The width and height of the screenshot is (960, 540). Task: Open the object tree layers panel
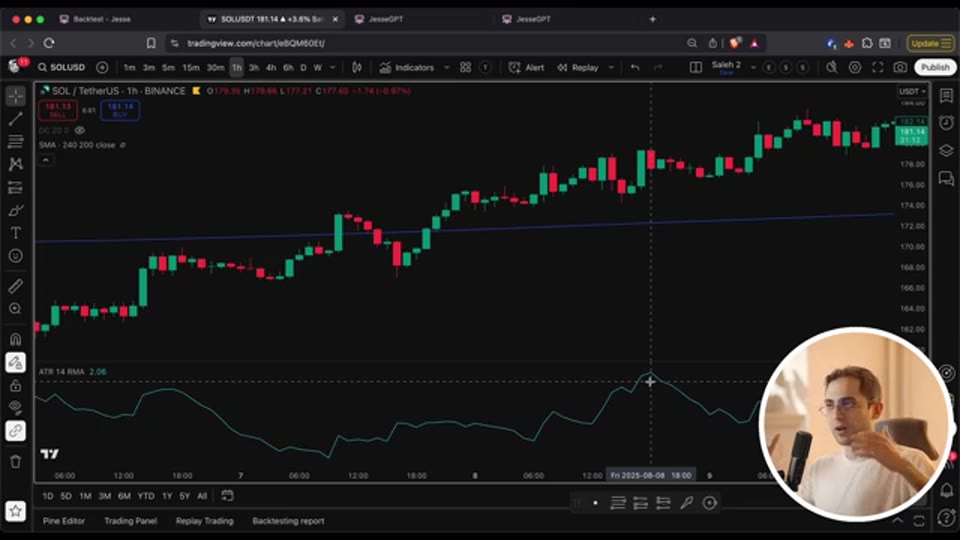946,150
